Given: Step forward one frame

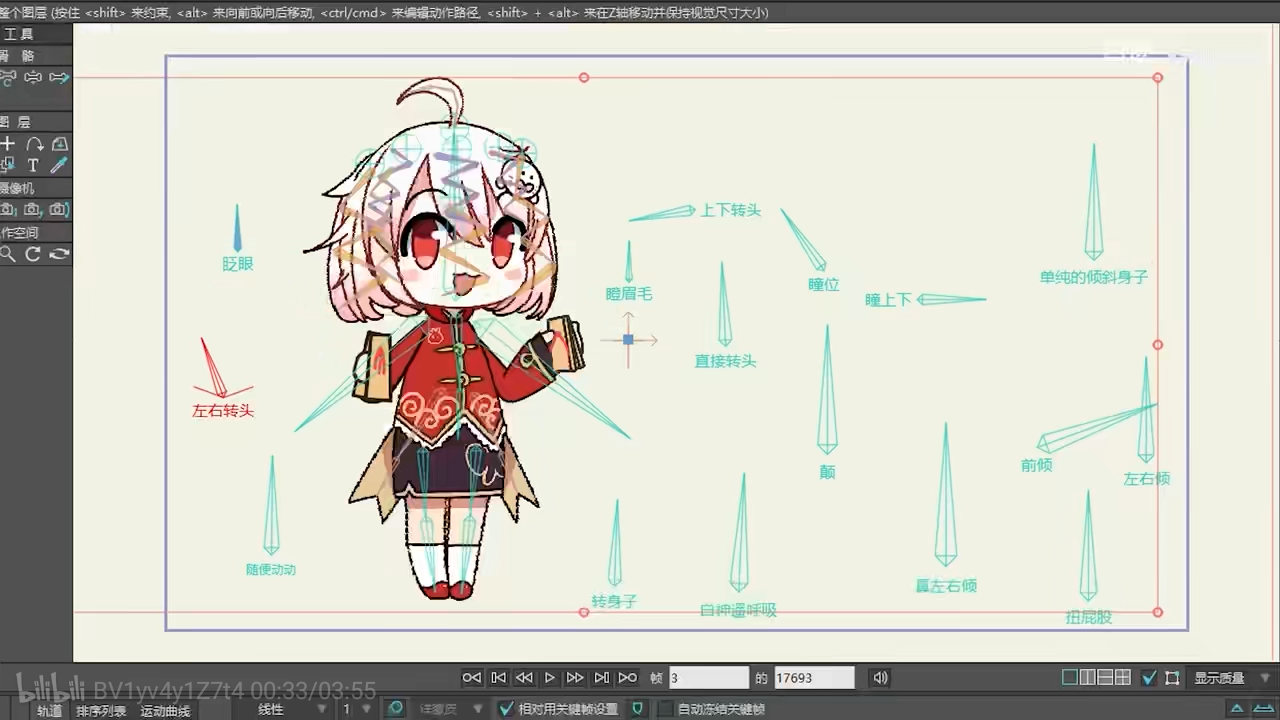Looking at the screenshot, I should click(x=601, y=678).
